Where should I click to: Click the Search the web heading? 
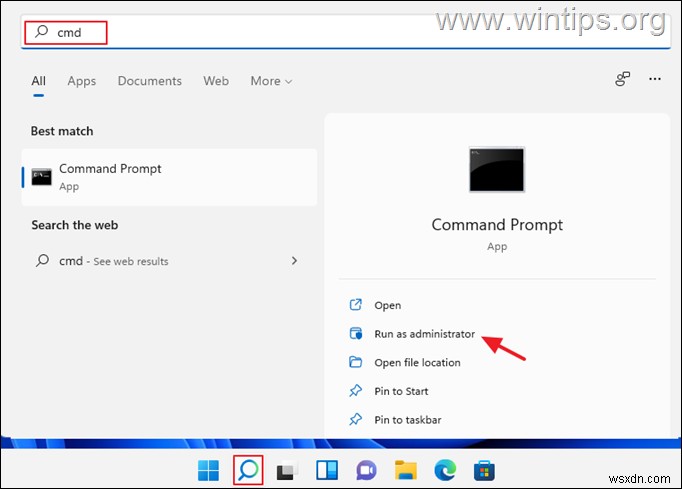(x=74, y=225)
